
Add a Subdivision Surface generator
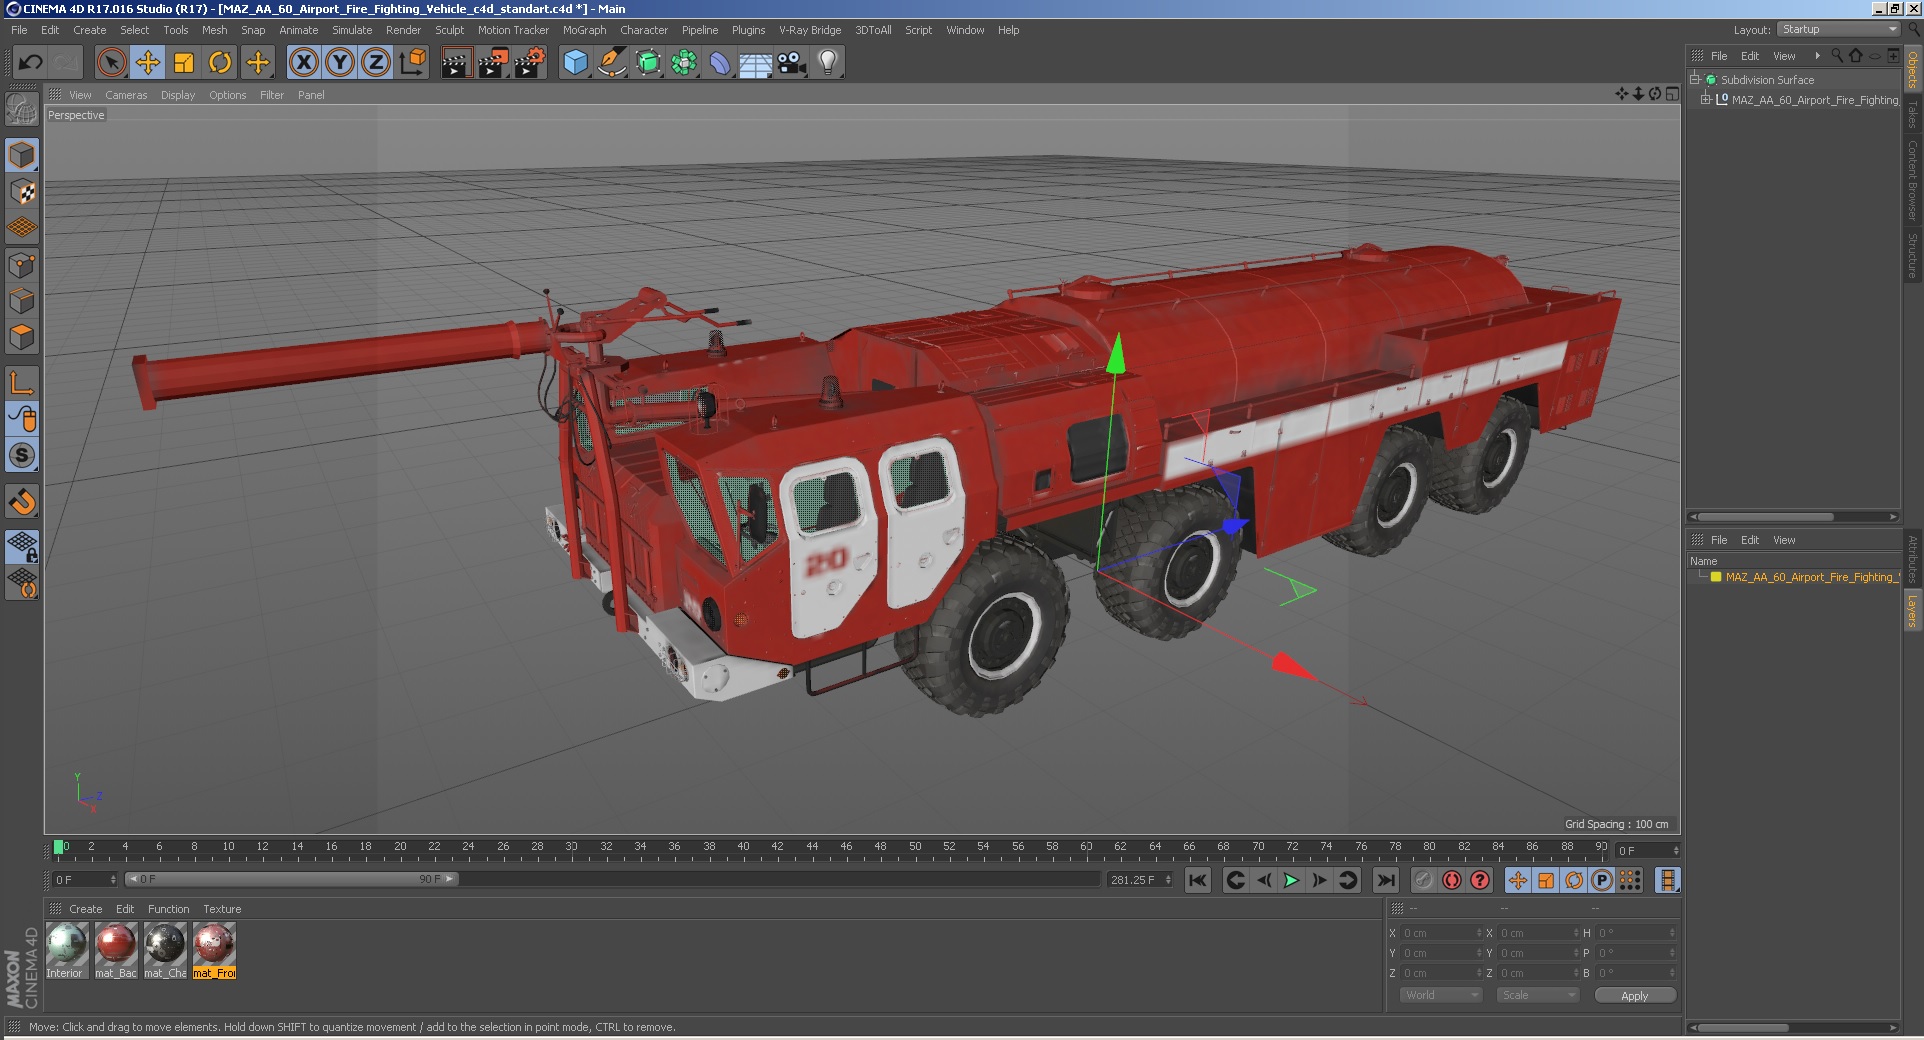click(x=648, y=63)
